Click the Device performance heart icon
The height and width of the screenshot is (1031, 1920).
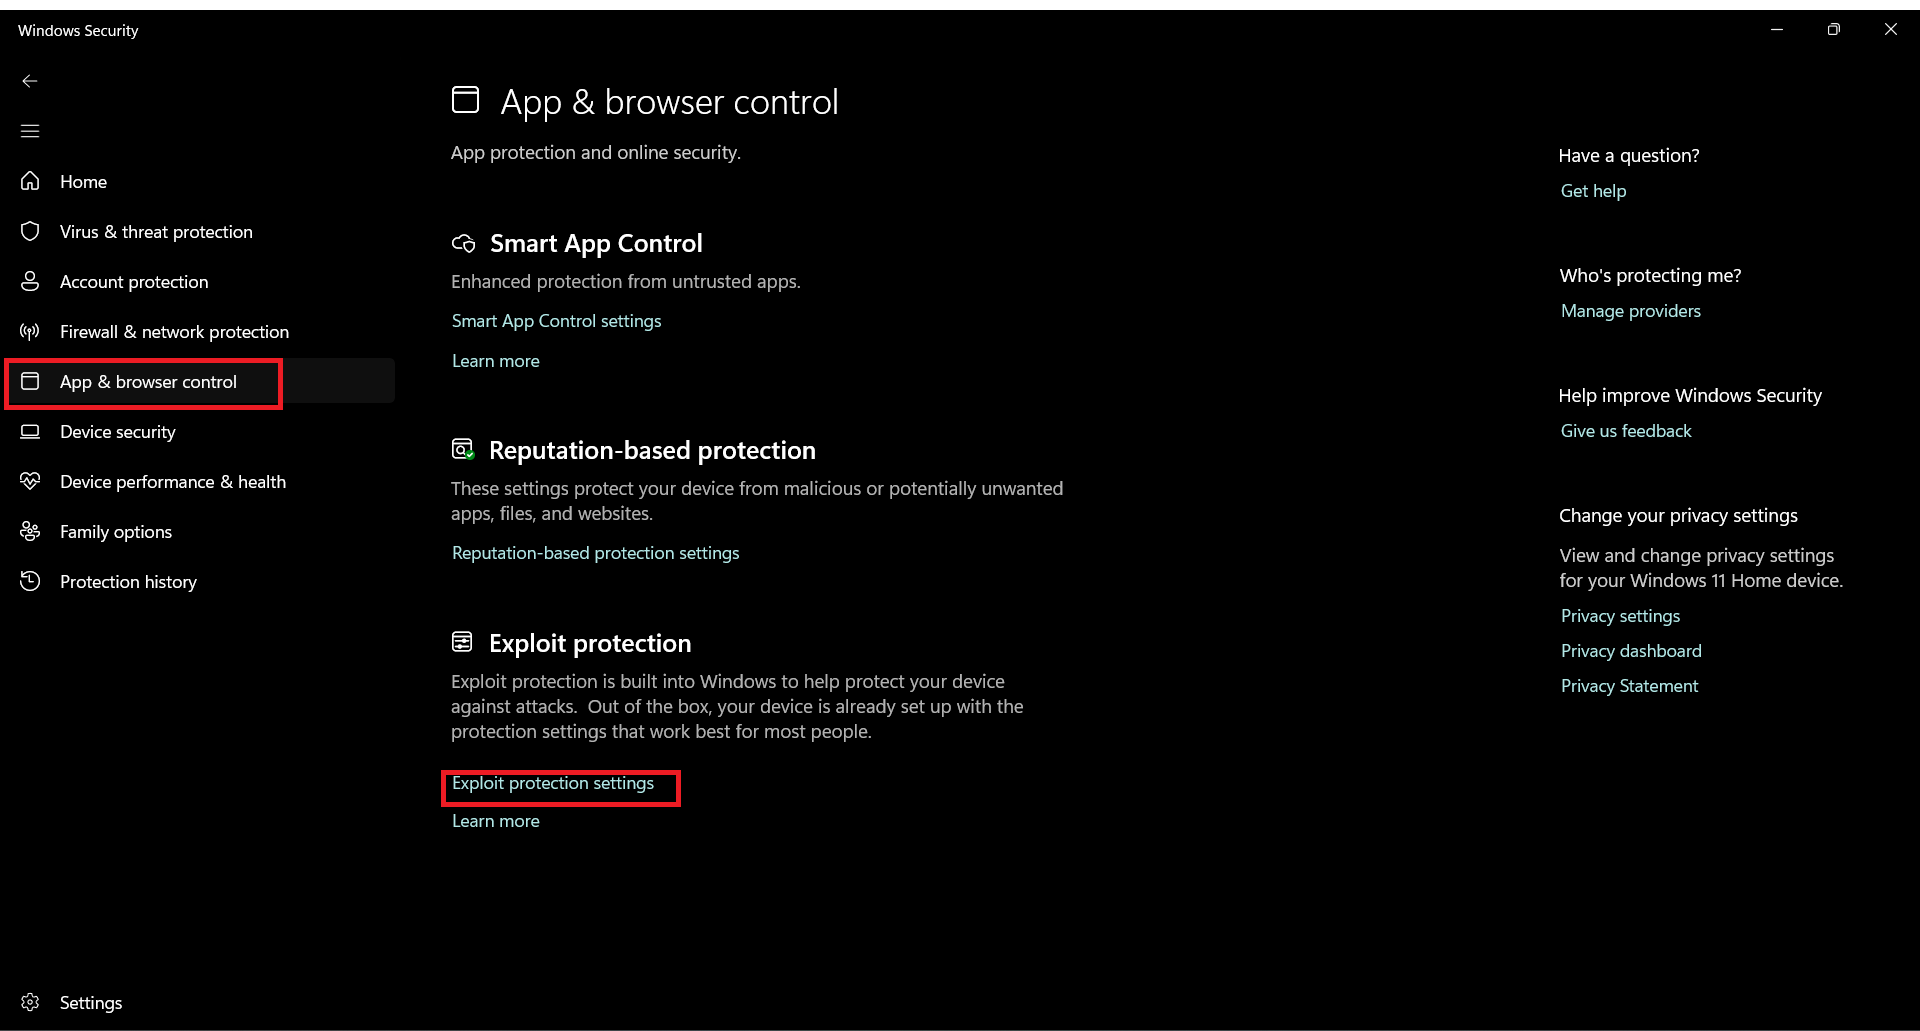click(30, 481)
